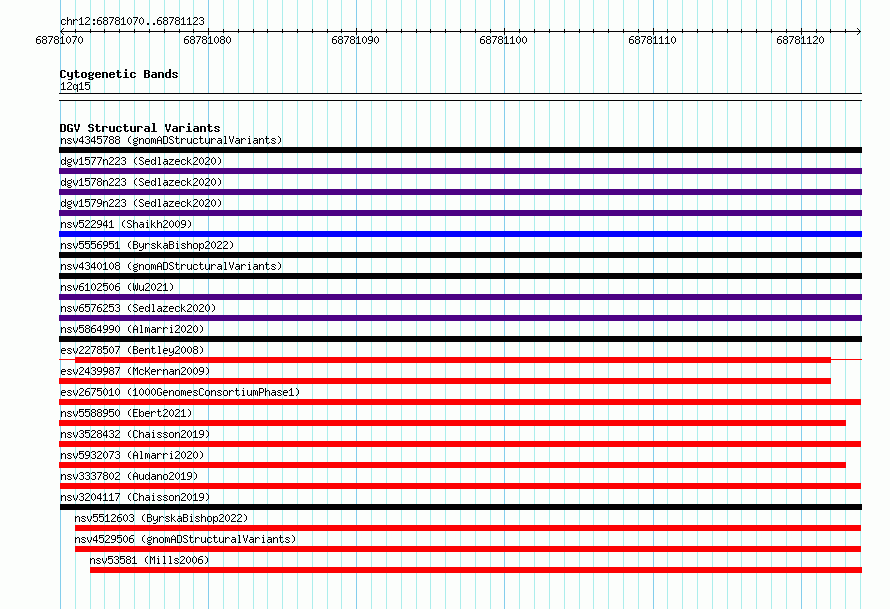Screen dimensions: 890x609
Task: Click ruler position 68781090
Action: [x=356, y=40]
